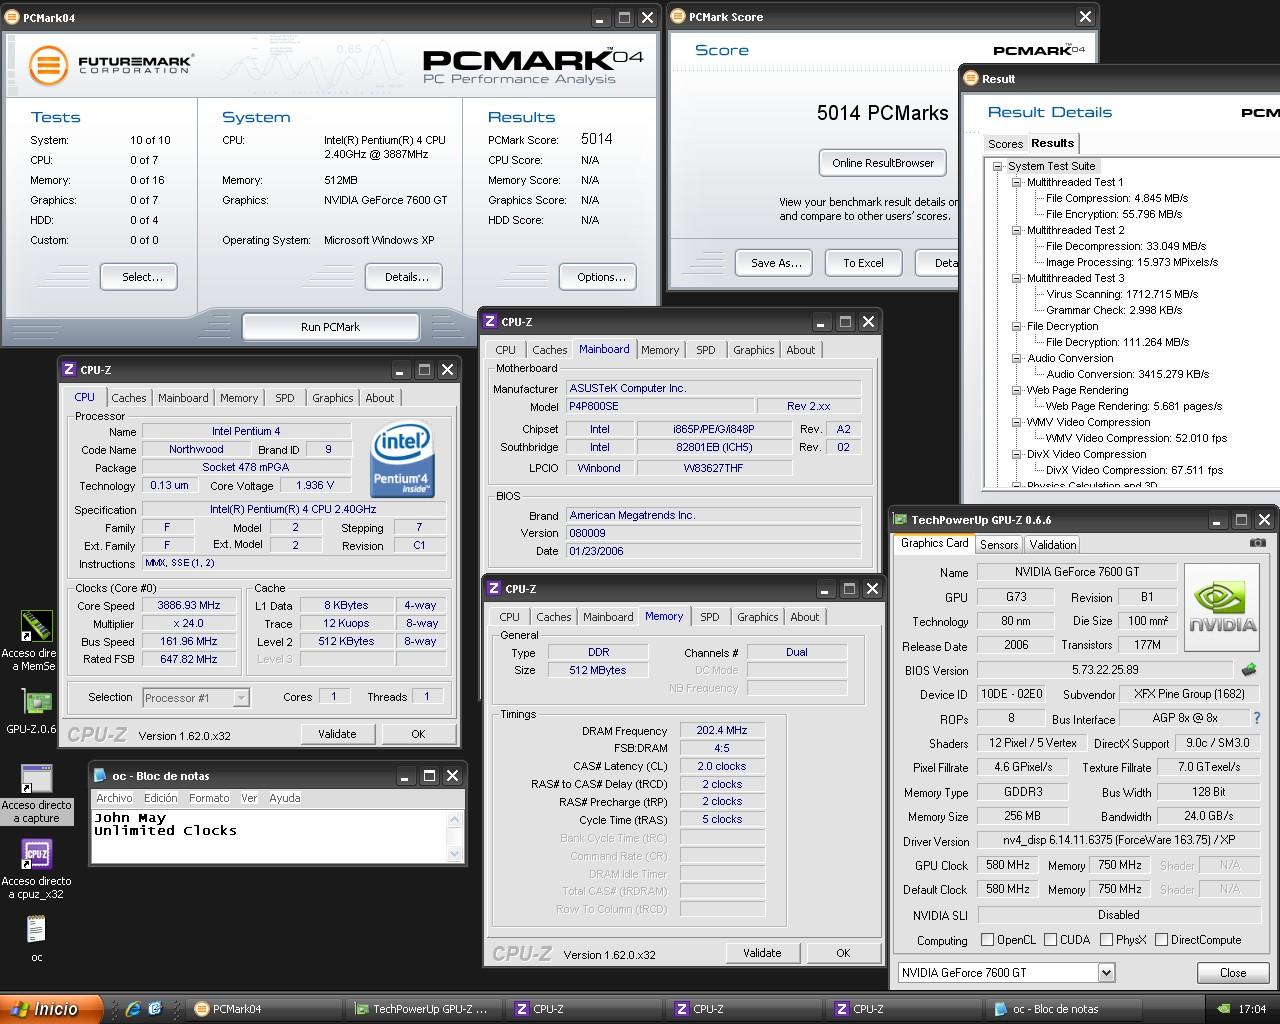
Task: Open the oc text file desktop icon
Action: [x=36, y=940]
